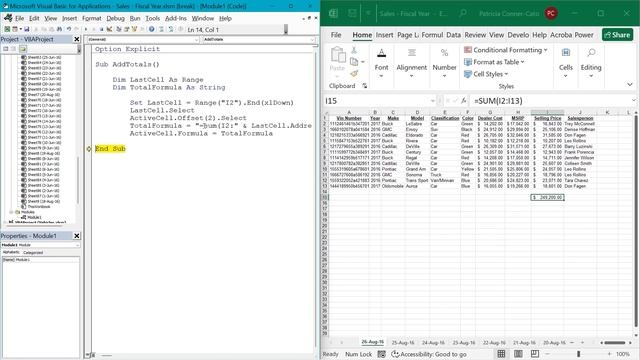The height and width of the screenshot is (360, 640).
Task: Click Excel Name Box showing I15
Action: 380,101
